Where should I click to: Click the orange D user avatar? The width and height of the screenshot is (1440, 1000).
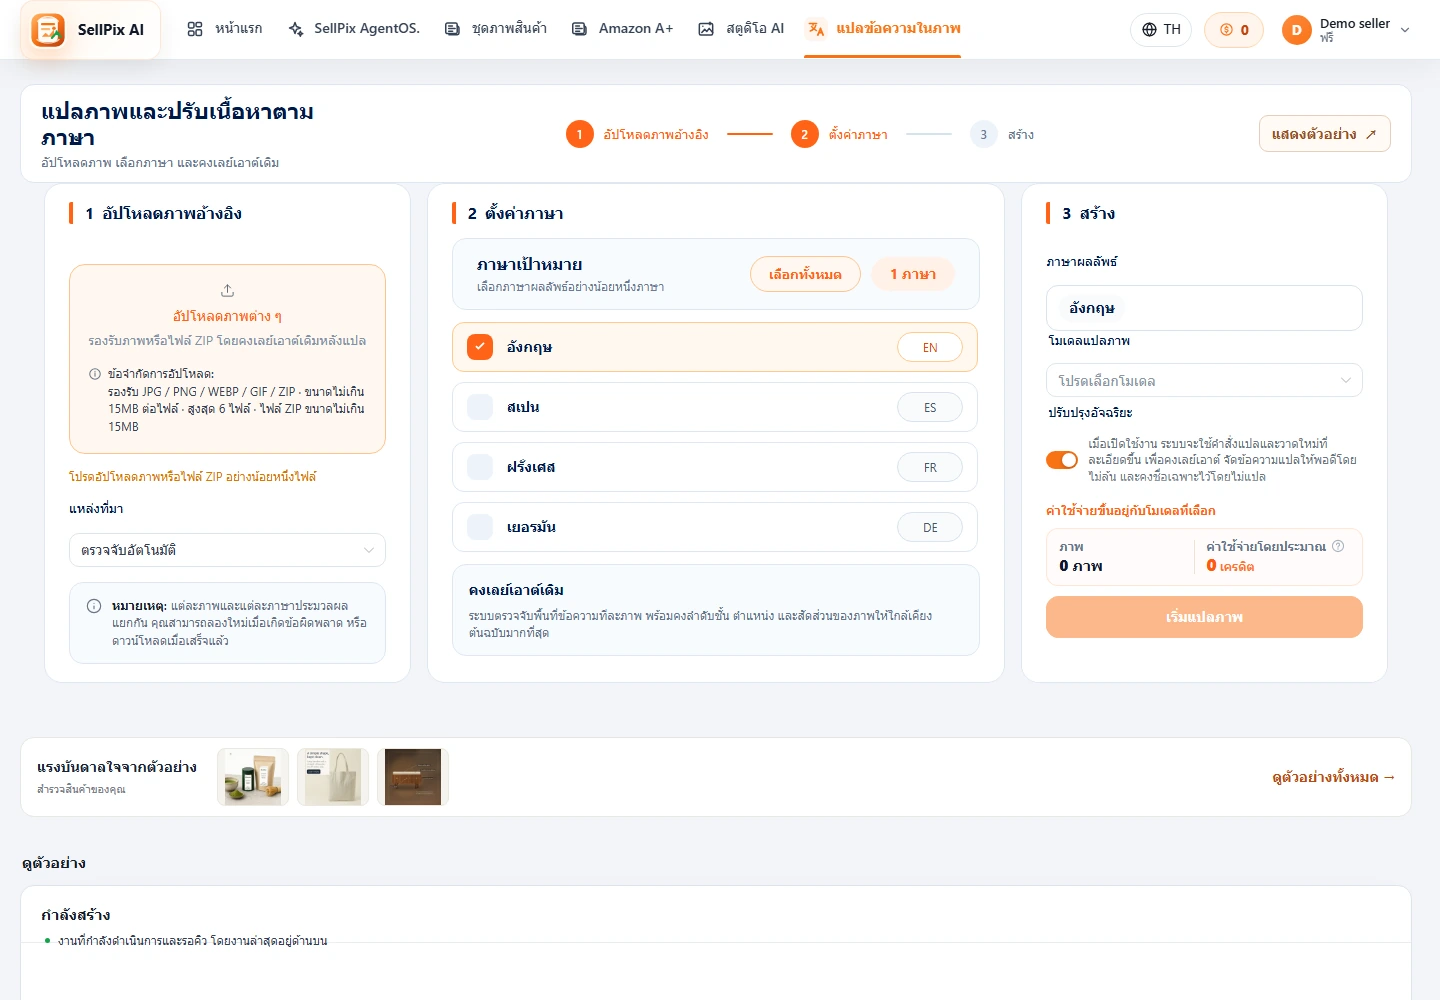pos(1296,30)
